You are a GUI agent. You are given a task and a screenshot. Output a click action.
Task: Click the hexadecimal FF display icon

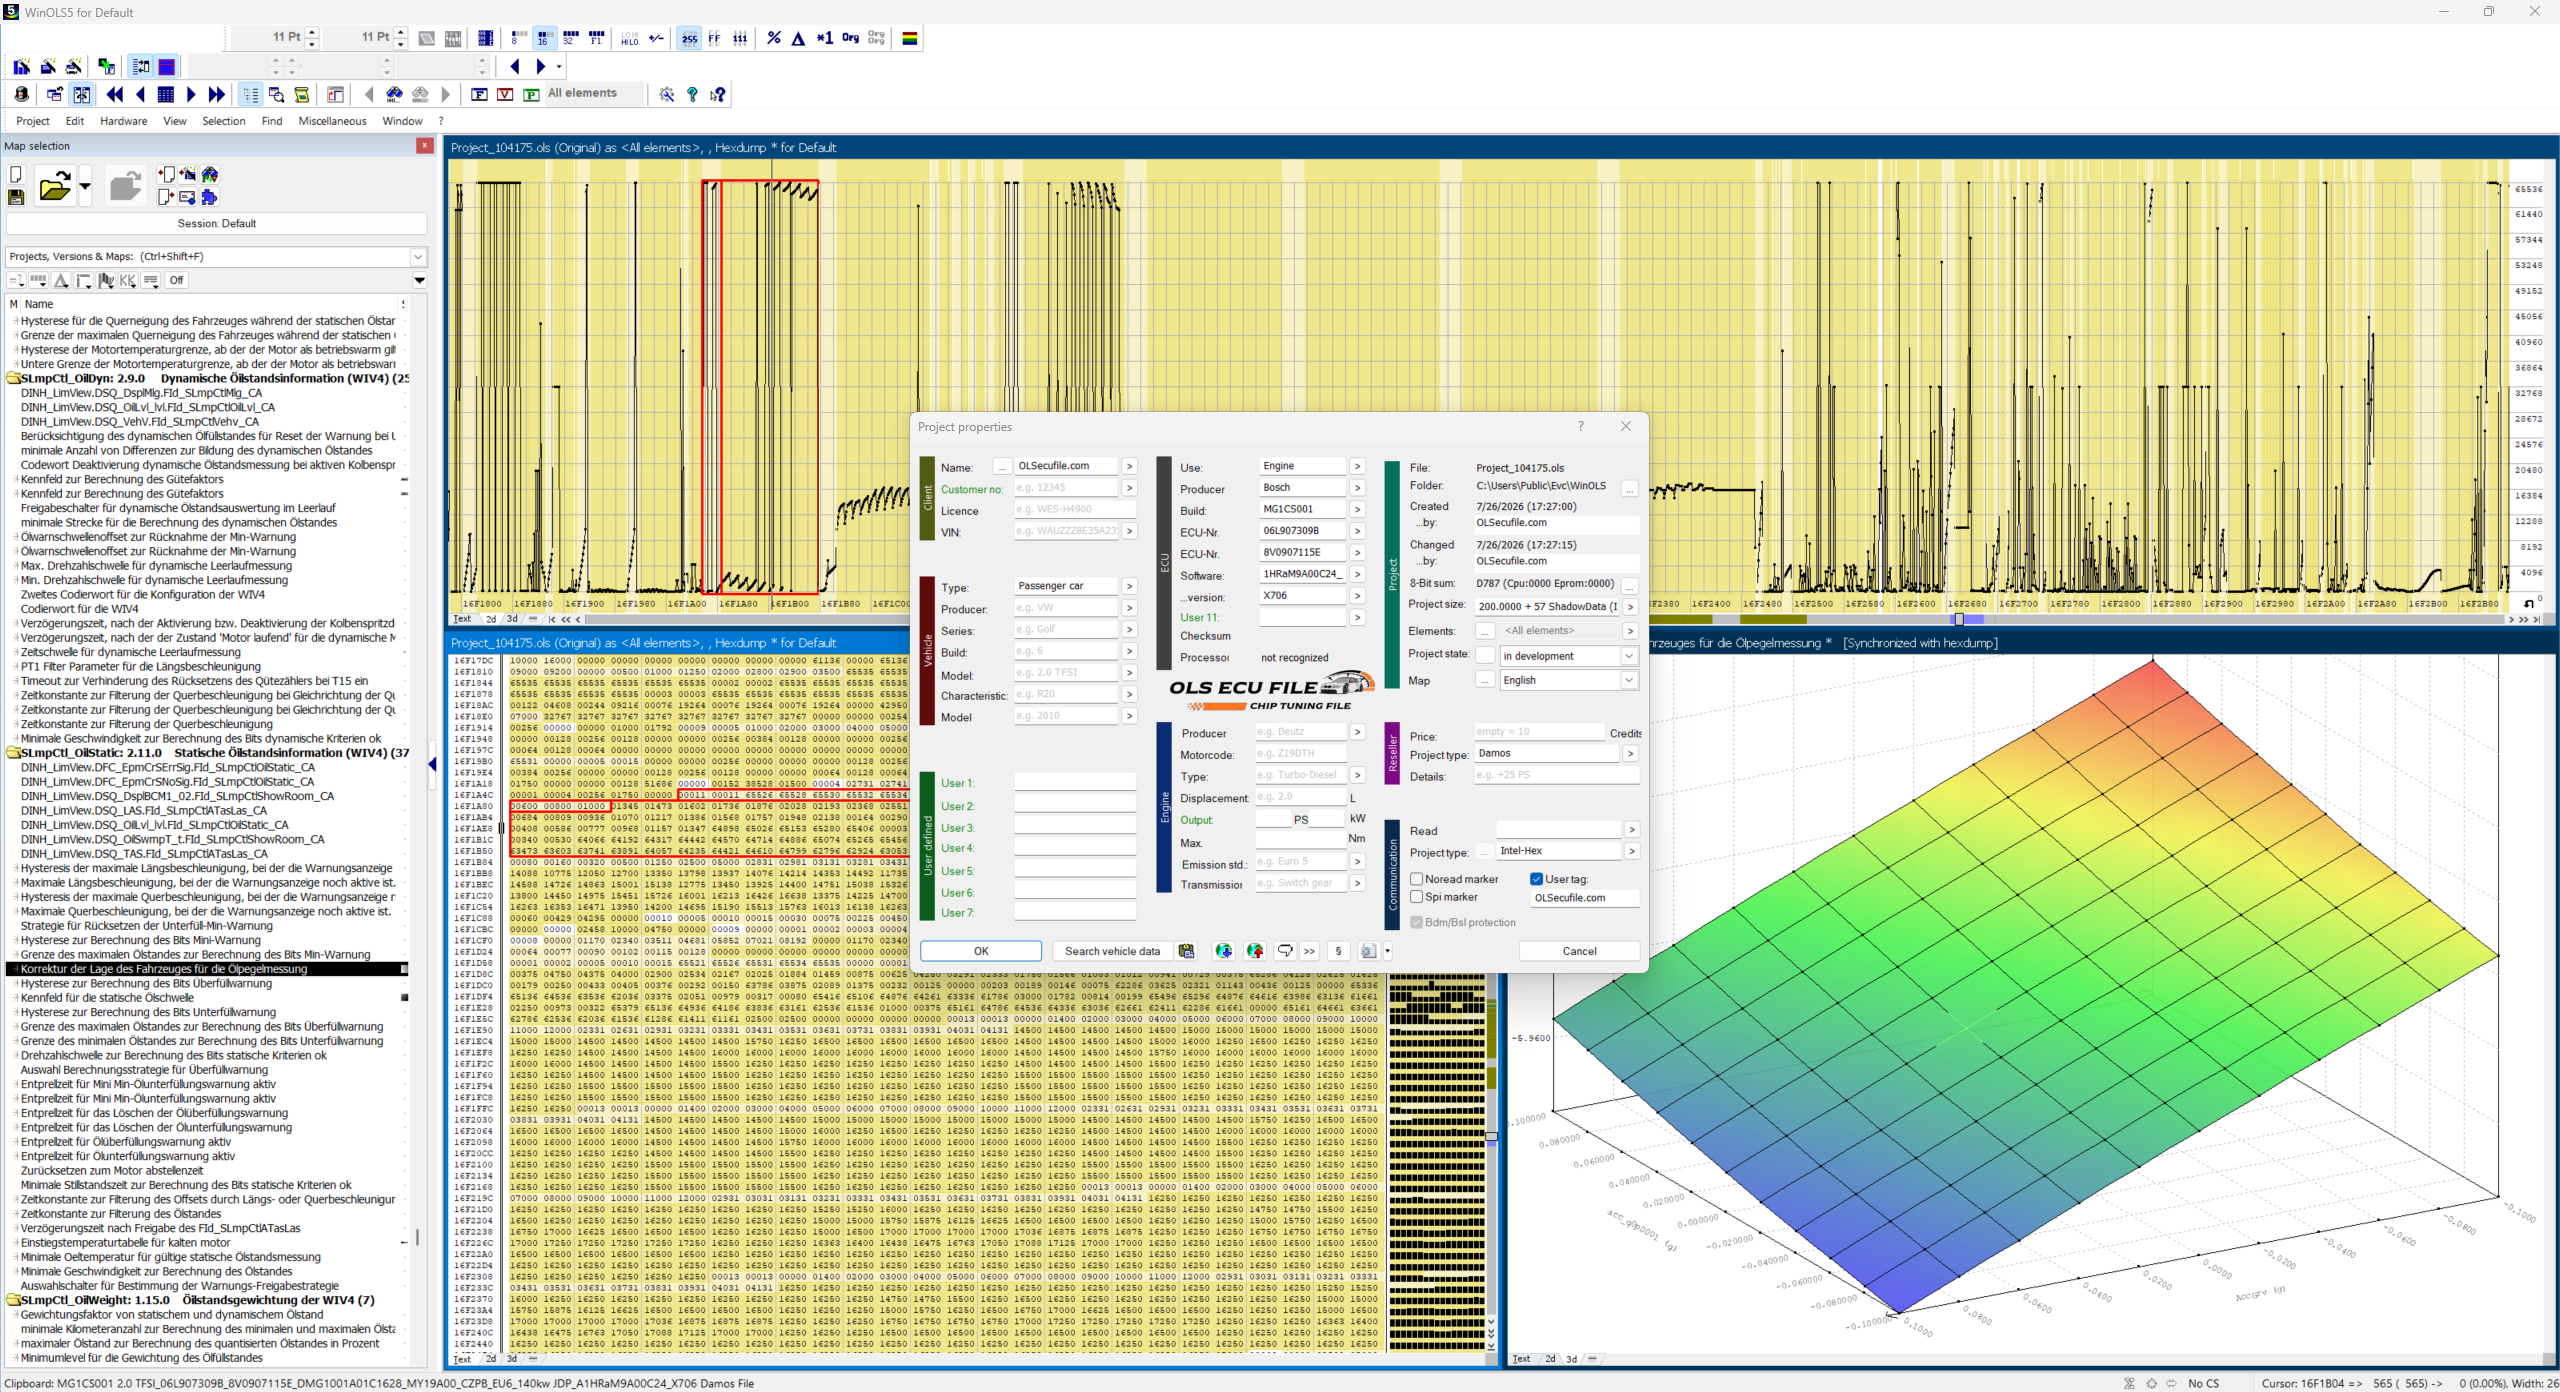point(714,38)
